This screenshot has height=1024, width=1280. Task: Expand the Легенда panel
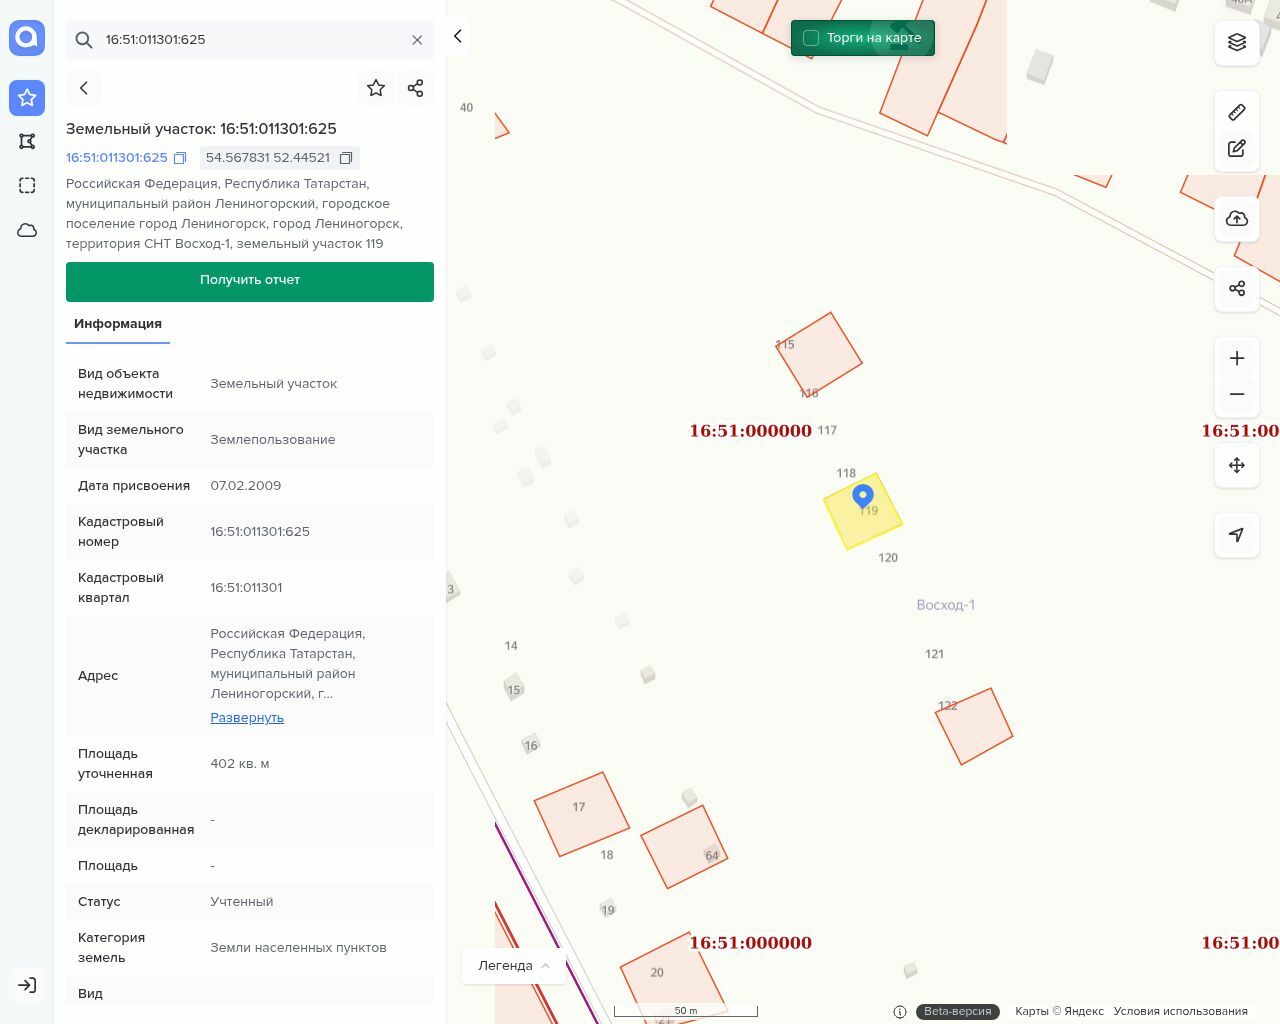pyautogui.click(x=514, y=965)
